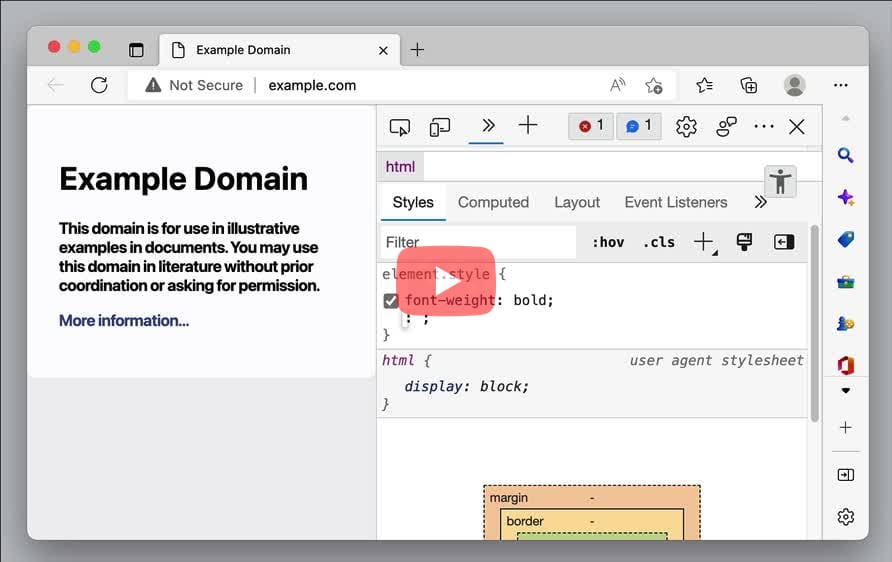Switch to the Styles tab
Screen dimensions: 892x562
click(x=413, y=203)
